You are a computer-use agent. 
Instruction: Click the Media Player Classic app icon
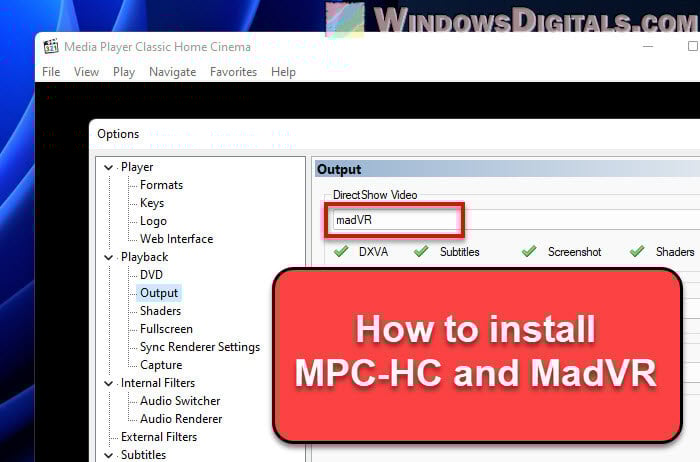point(50,46)
